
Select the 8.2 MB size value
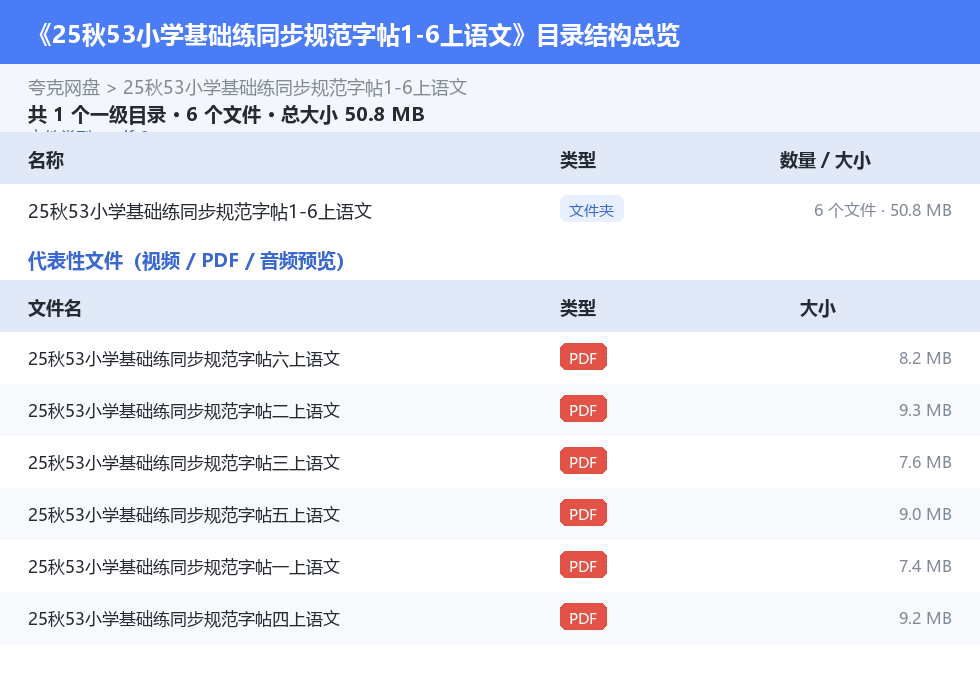click(925, 359)
